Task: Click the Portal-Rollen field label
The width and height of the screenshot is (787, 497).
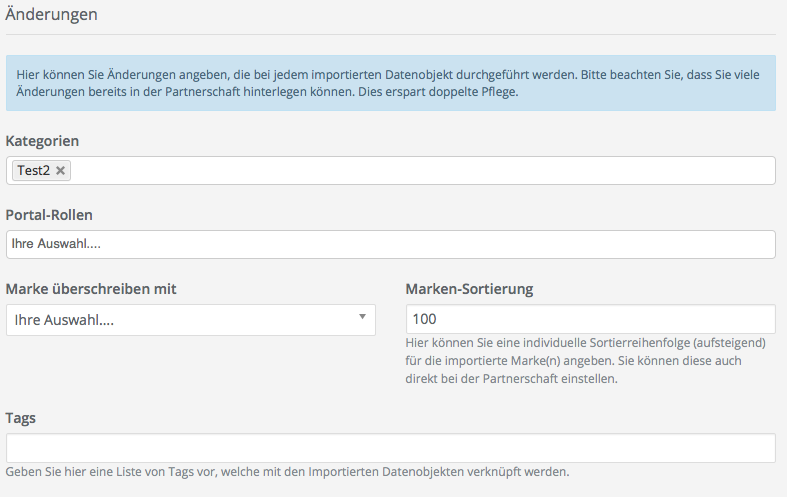Action: click(49, 215)
